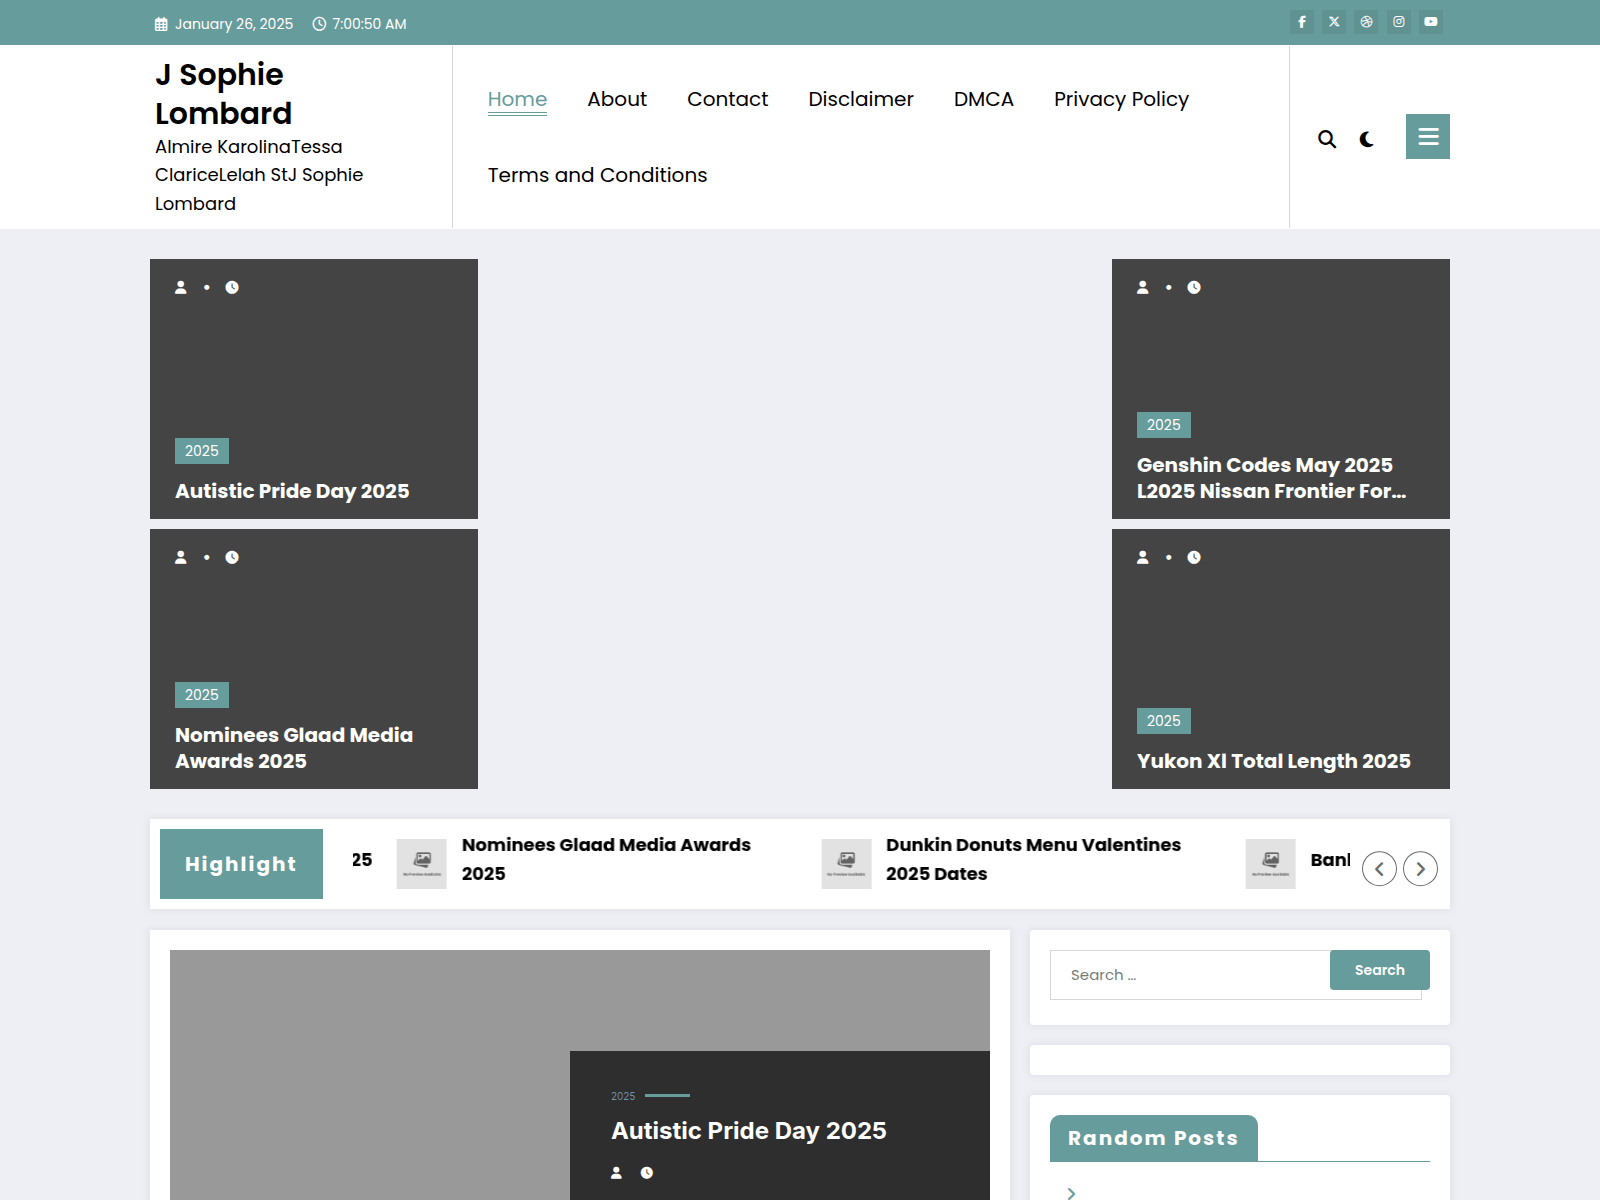Open Terms and Conditions page

tap(597, 175)
